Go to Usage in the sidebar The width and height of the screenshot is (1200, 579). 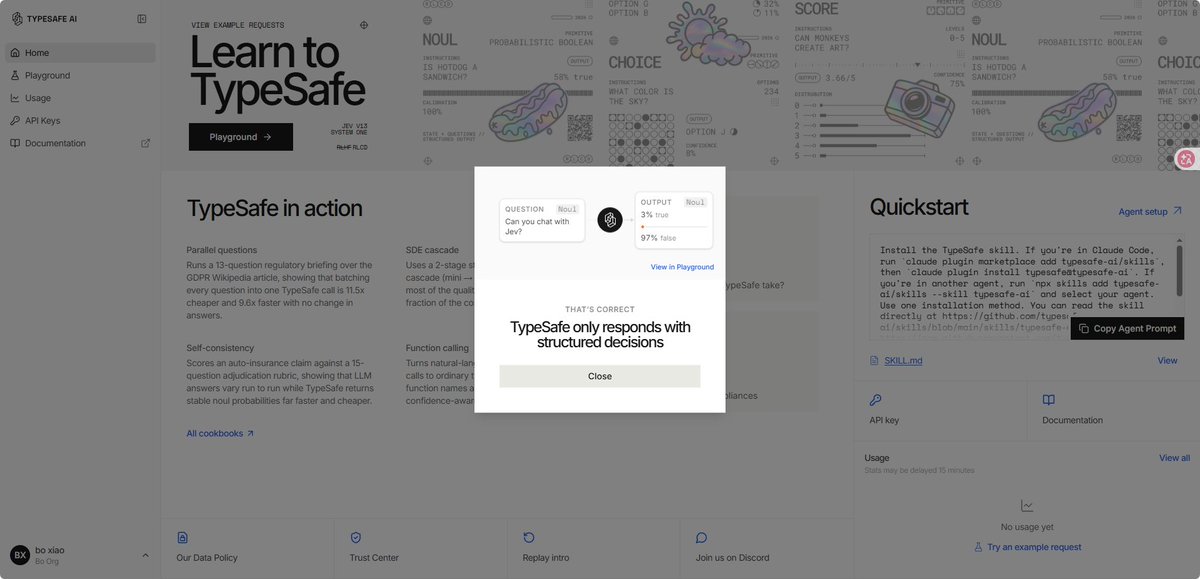80,98
